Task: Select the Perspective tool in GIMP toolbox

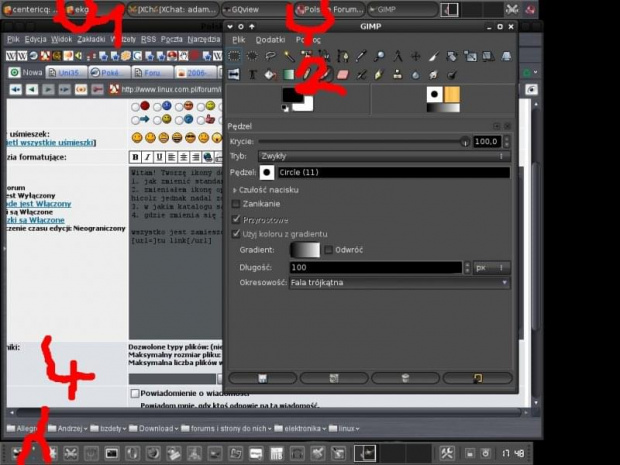Action: coord(506,56)
